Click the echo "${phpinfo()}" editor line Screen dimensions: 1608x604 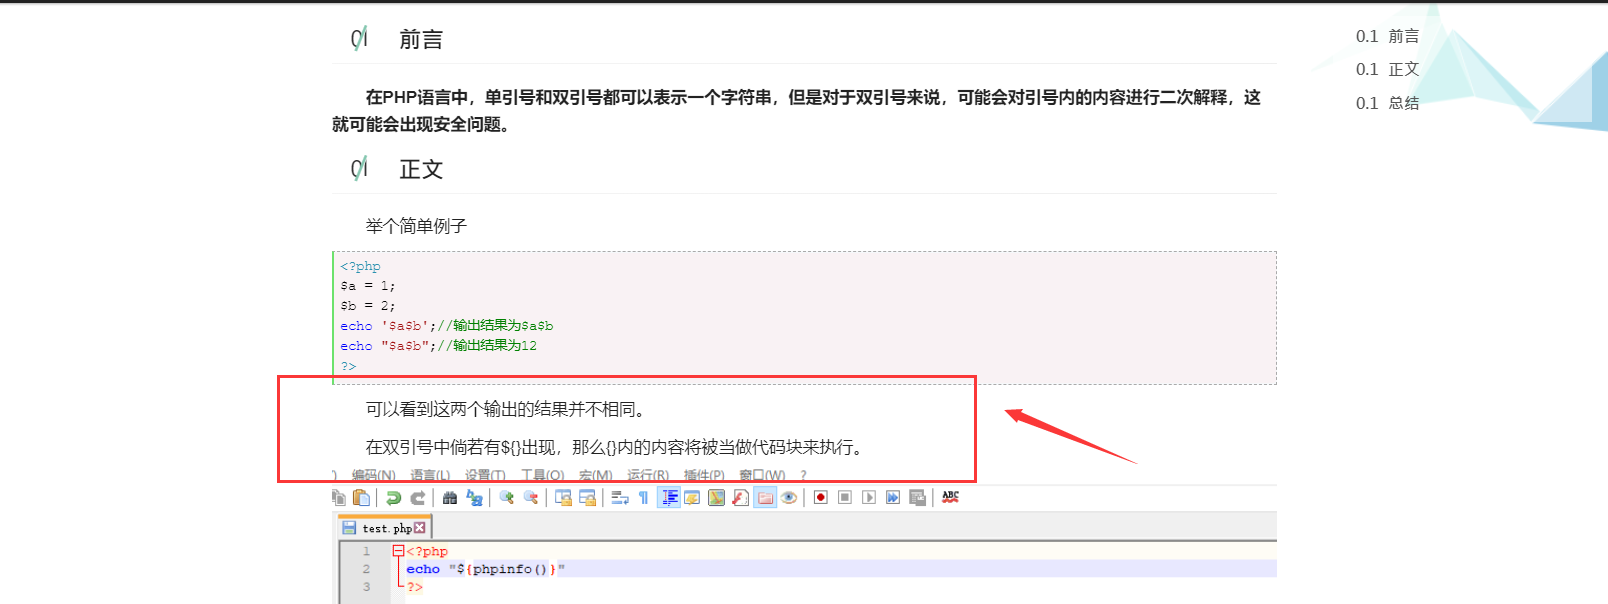click(486, 569)
